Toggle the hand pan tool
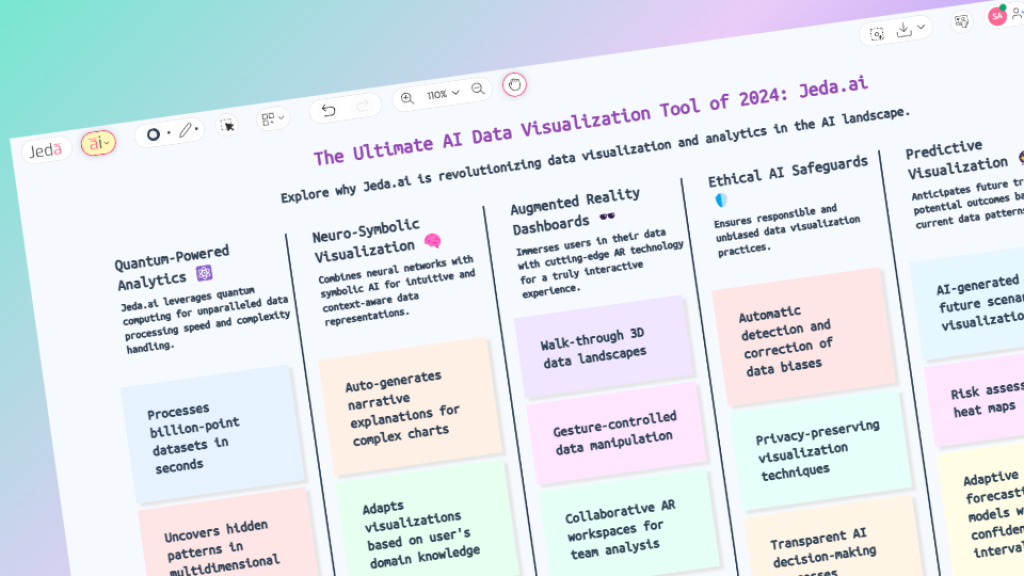Screen dimensions: 1024x576 [514, 84]
